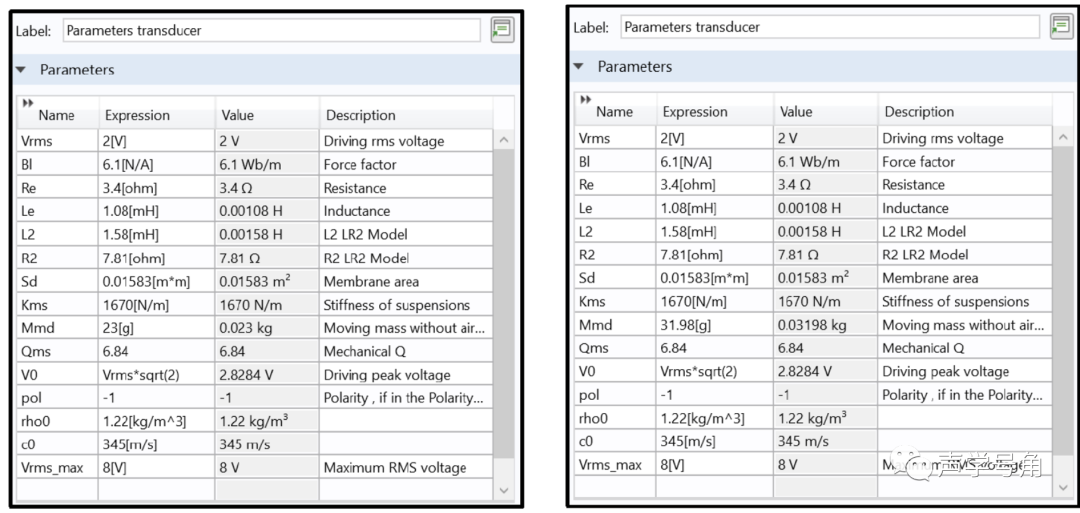Click scroll-up arrow of the right parameters table
This screenshot has height=513, width=1080.
coord(1062,138)
